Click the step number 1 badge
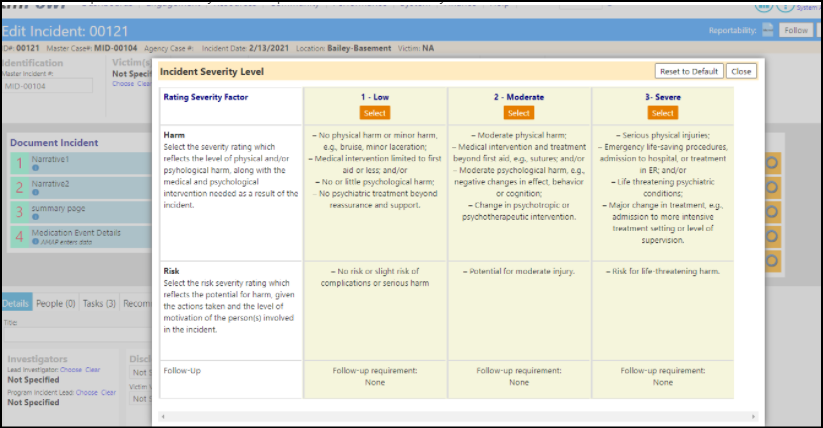 pyautogui.click(x=19, y=163)
